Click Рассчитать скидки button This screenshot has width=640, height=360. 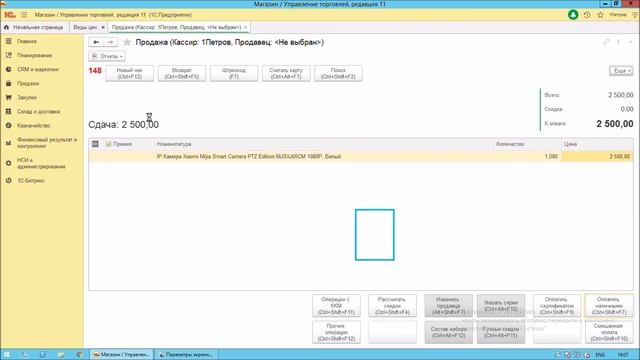click(392, 306)
